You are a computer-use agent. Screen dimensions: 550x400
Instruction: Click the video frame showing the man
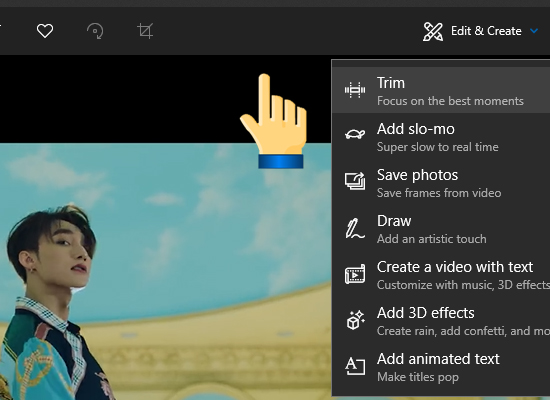tap(166, 271)
